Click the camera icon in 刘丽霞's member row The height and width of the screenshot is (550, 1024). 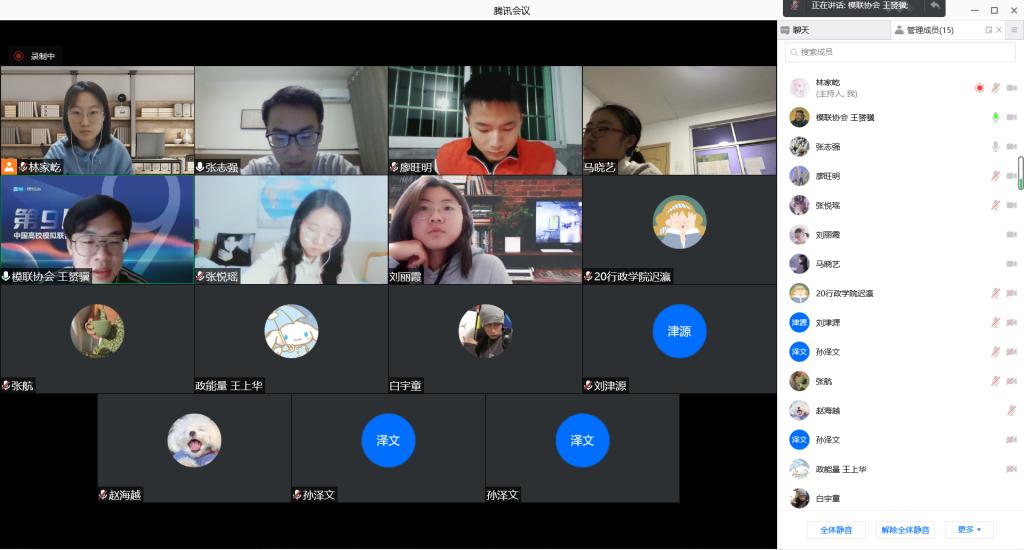[x=1011, y=234]
